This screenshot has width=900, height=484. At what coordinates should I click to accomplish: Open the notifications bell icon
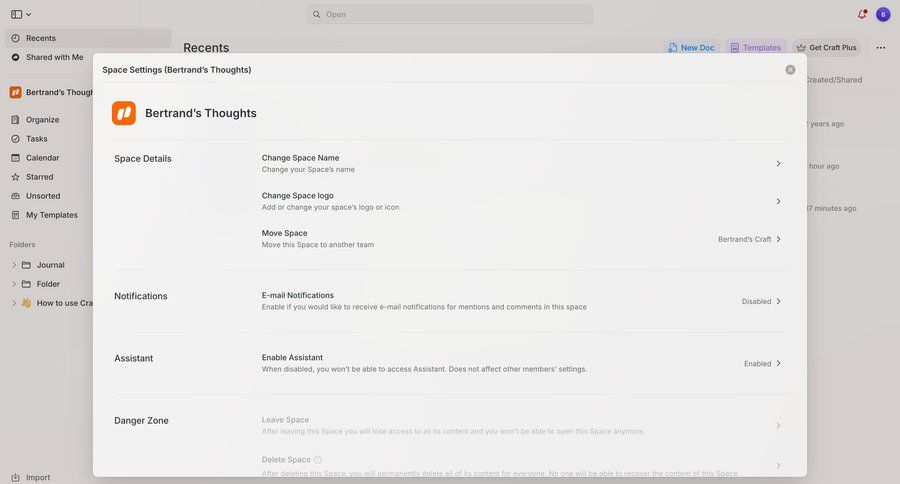tap(862, 14)
